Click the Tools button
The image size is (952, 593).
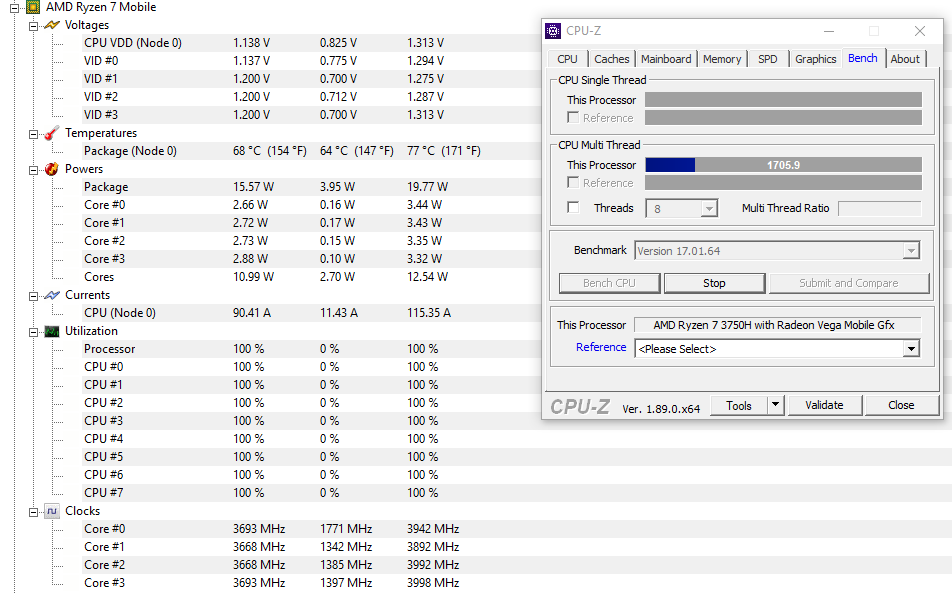click(739, 405)
